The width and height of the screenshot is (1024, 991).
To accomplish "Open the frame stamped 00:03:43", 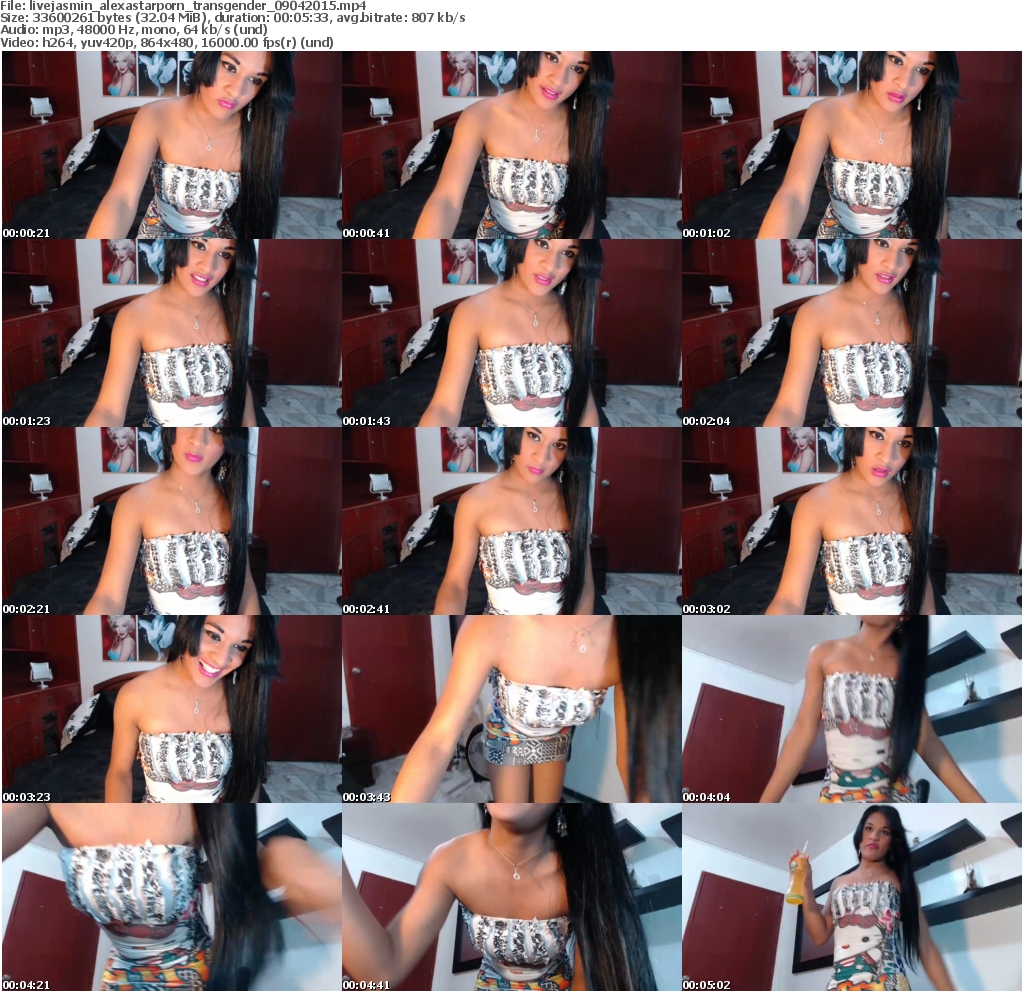I will point(511,709).
